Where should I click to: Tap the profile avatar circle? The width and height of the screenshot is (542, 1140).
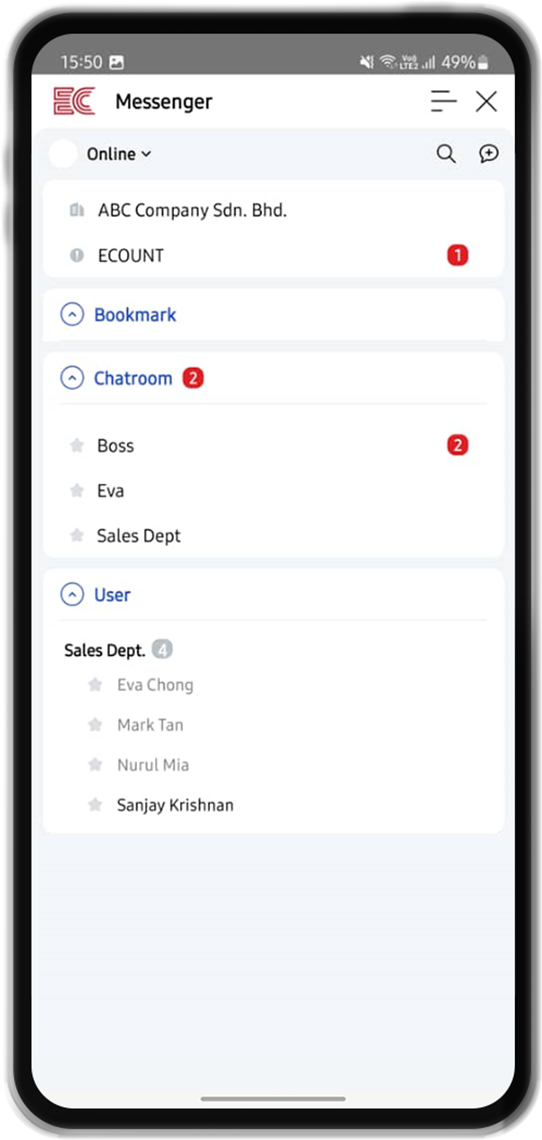[x=63, y=153]
